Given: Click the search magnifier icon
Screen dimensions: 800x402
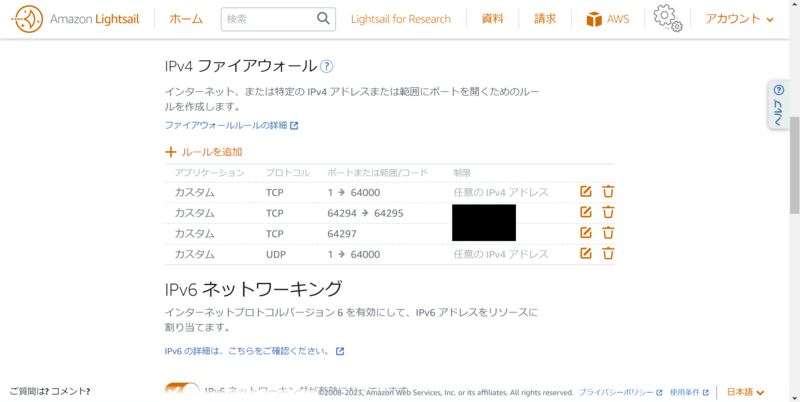Looking at the screenshot, I should 323,19.
